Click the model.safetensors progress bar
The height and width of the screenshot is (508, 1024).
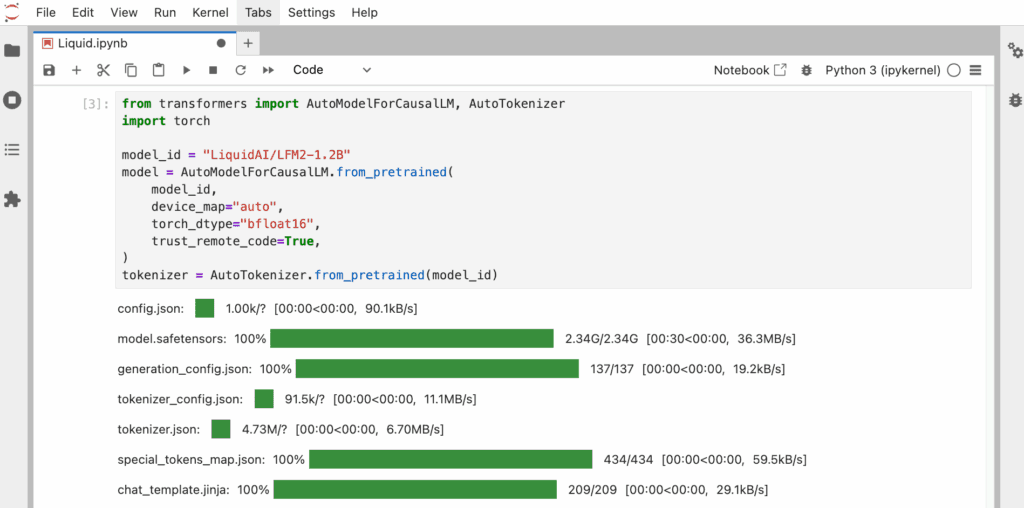(412, 339)
